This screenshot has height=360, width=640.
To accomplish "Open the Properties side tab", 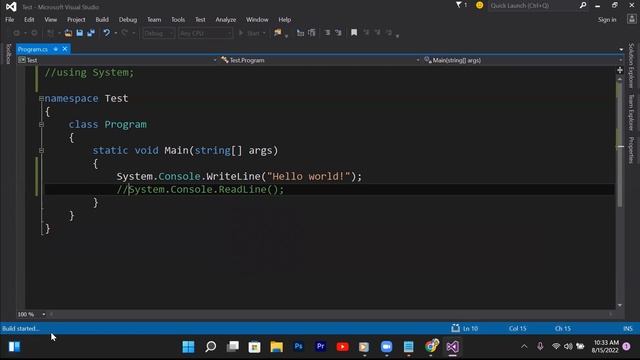I will coord(631,150).
